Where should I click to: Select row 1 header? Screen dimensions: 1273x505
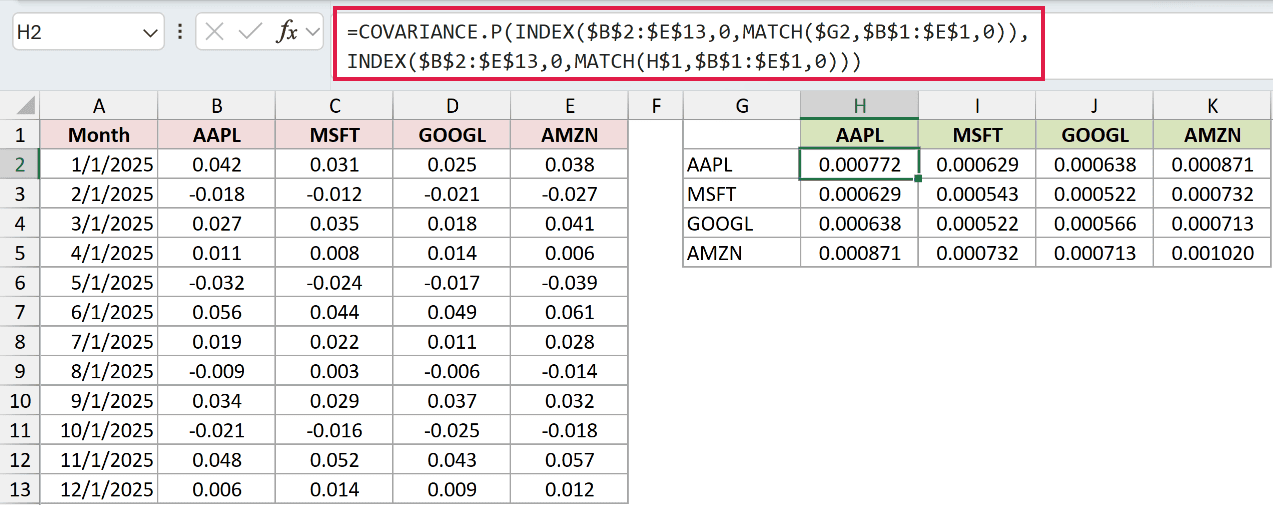(x=20, y=135)
